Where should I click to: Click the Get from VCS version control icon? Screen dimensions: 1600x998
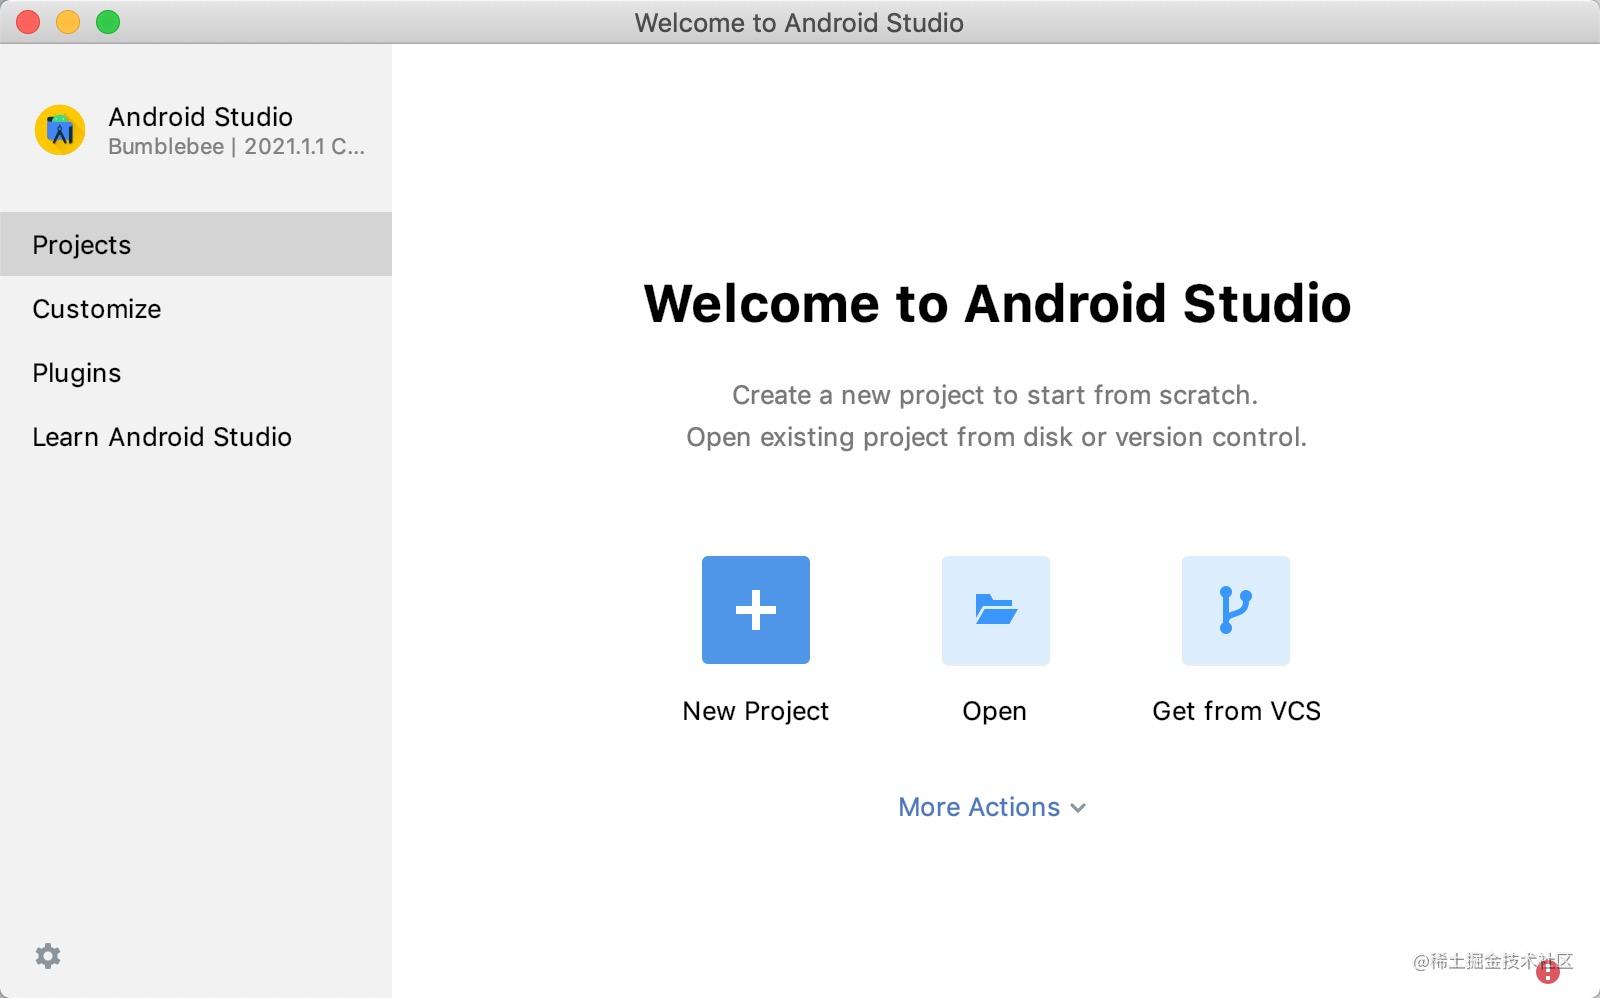(x=1235, y=610)
